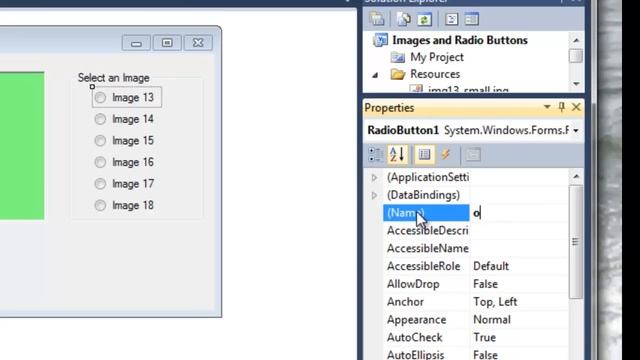
Task: Click Refresh icon in Solution Explorer toolbar
Action: 424,19
